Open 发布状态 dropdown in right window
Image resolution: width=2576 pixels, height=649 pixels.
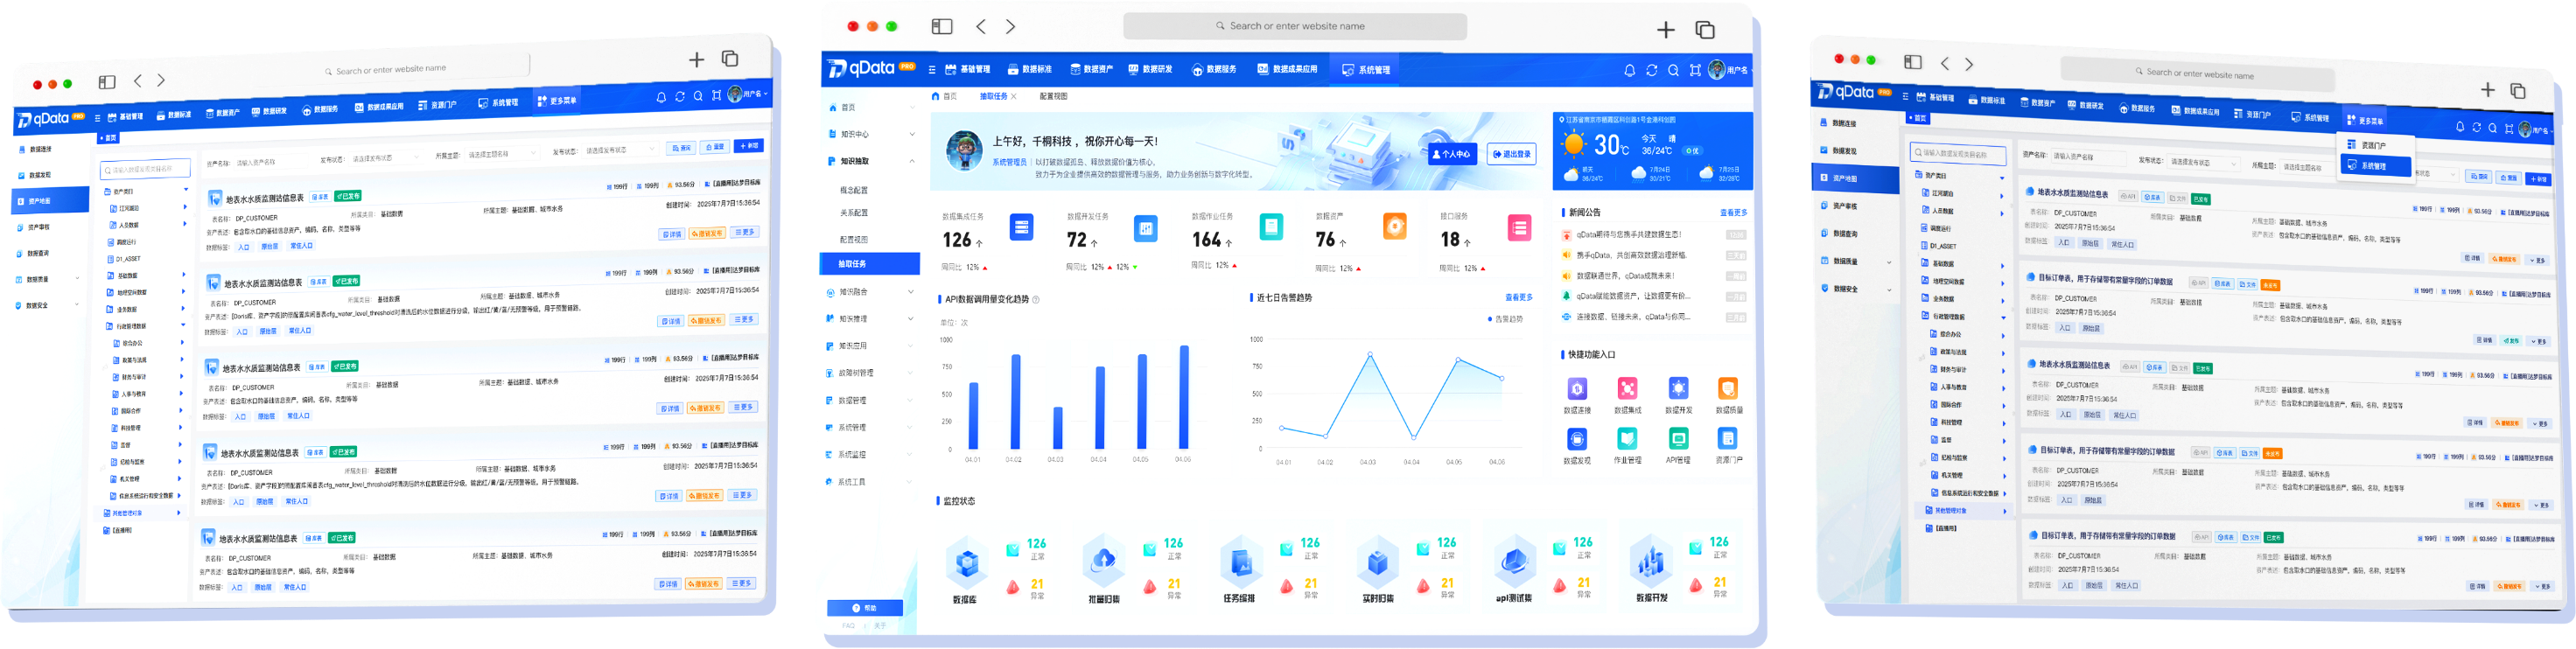point(2205,162)
